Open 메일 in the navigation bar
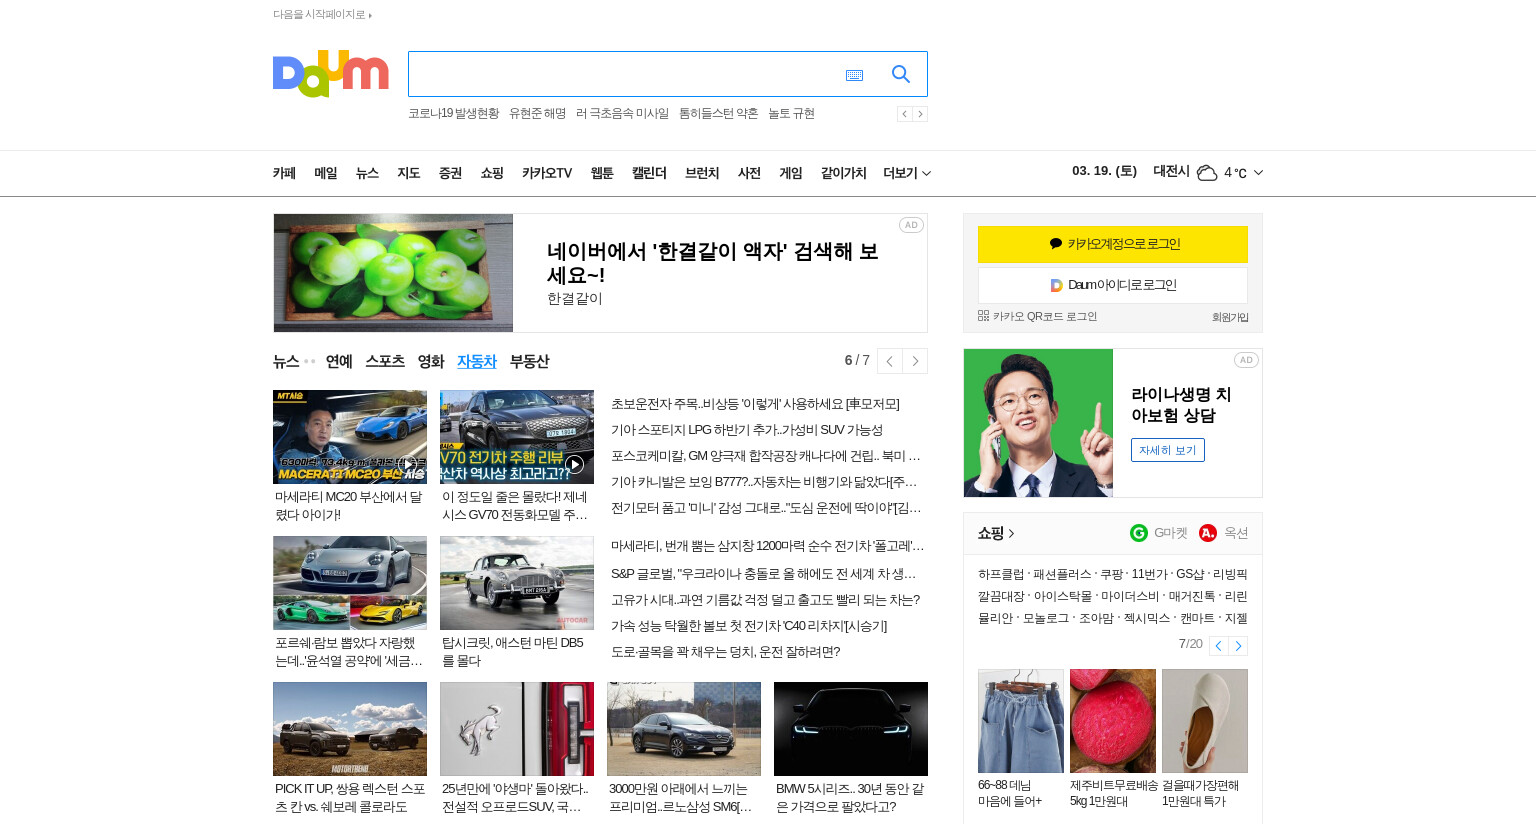This screenshot has width=1536, height=824. tap(326, 173)
